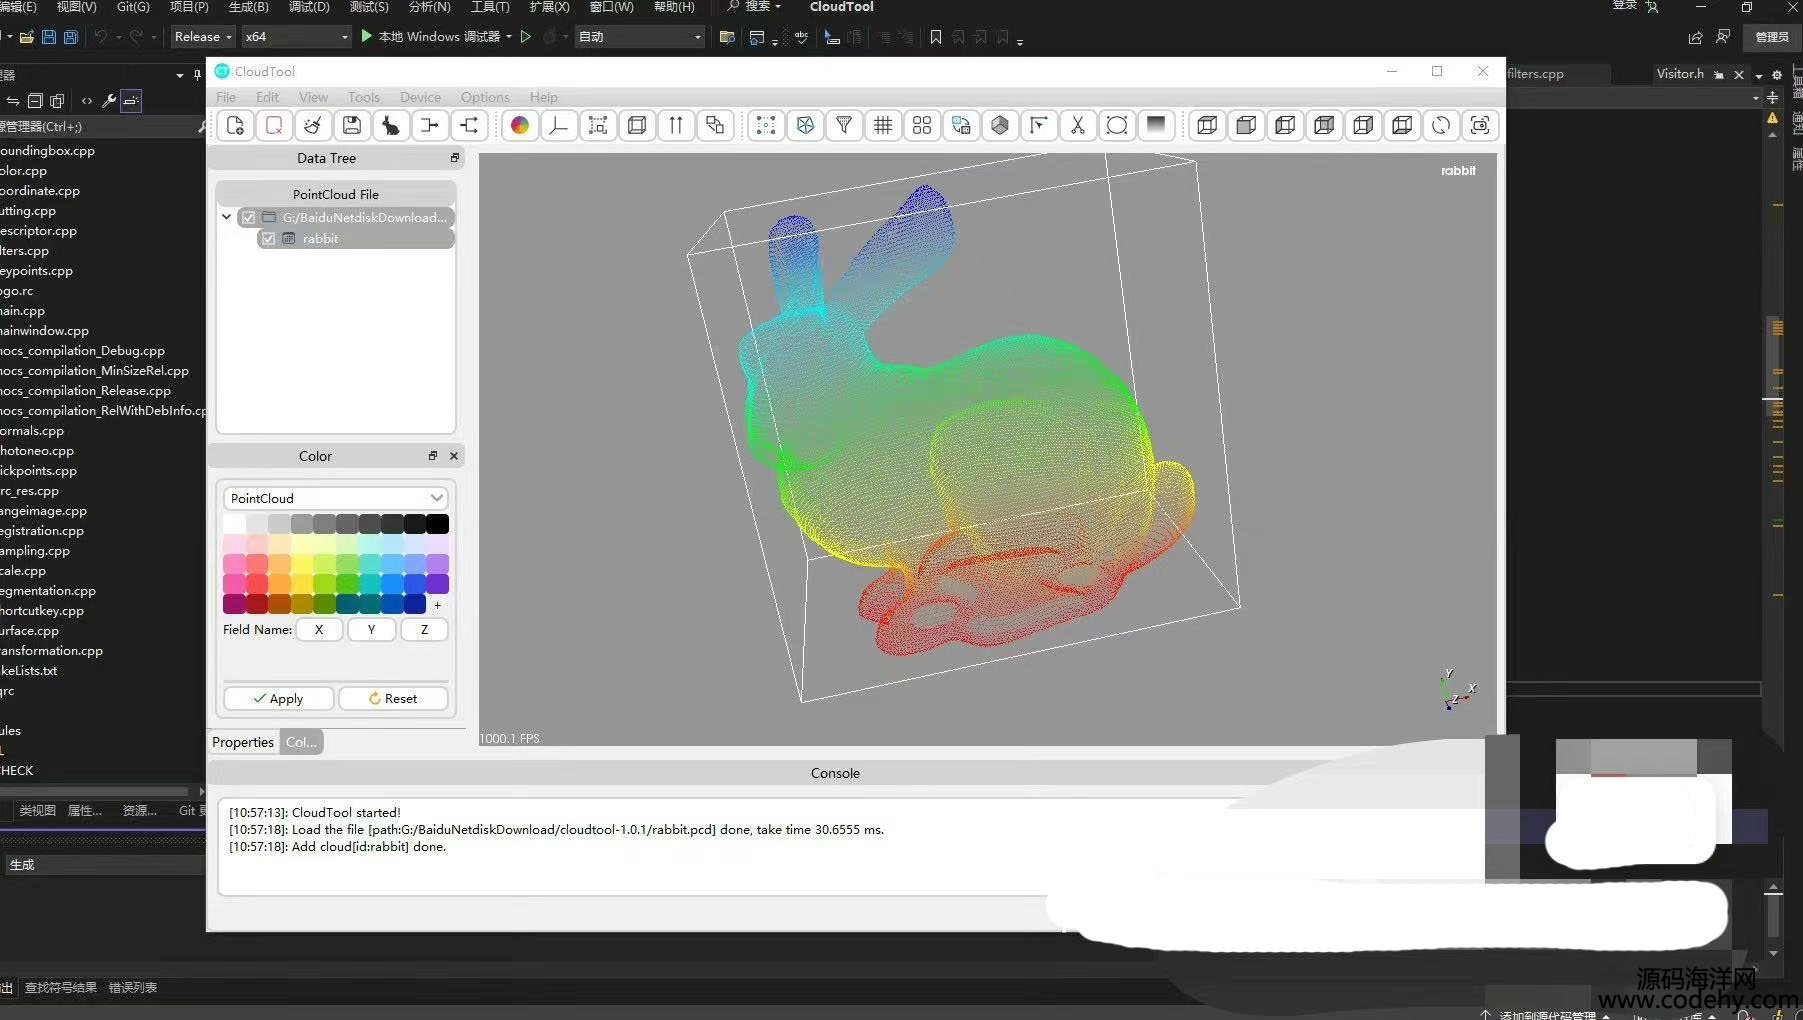This screenshot has height=1020, width=1803.
Task: Click the Reset button
Action: tap(393, 699)
